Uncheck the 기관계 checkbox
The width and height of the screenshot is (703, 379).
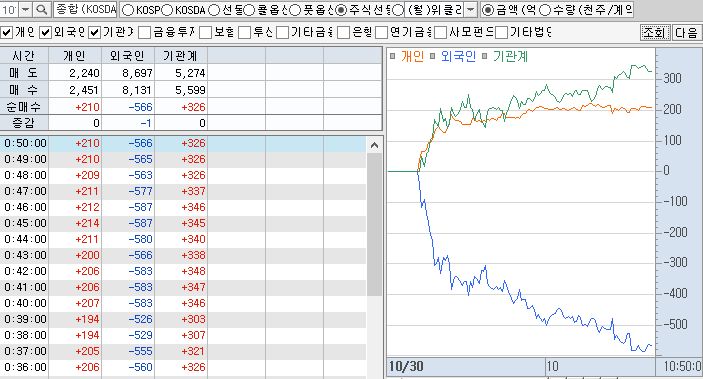(x=94, y=32)
